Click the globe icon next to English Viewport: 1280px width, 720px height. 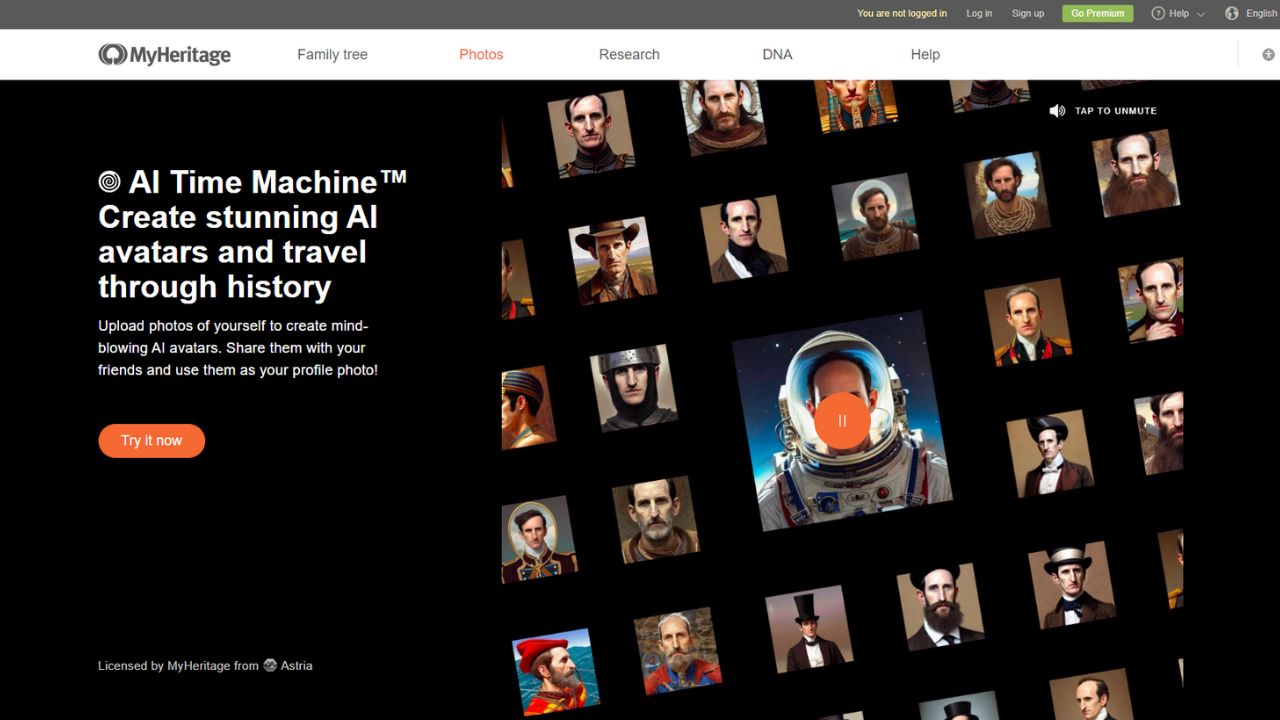click(1230, 13)
